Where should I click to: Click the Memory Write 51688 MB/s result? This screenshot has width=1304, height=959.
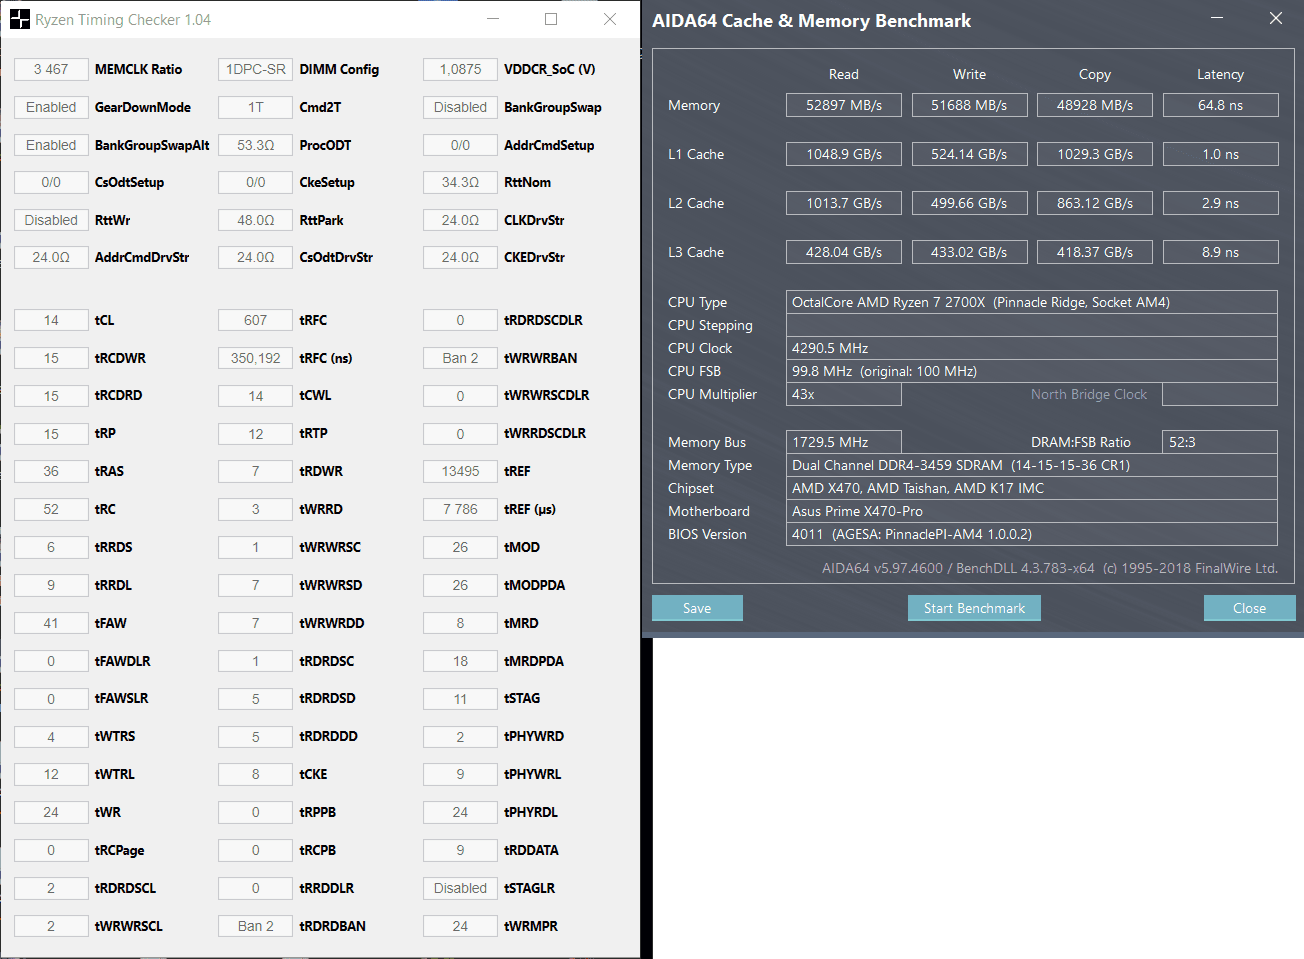969,105
